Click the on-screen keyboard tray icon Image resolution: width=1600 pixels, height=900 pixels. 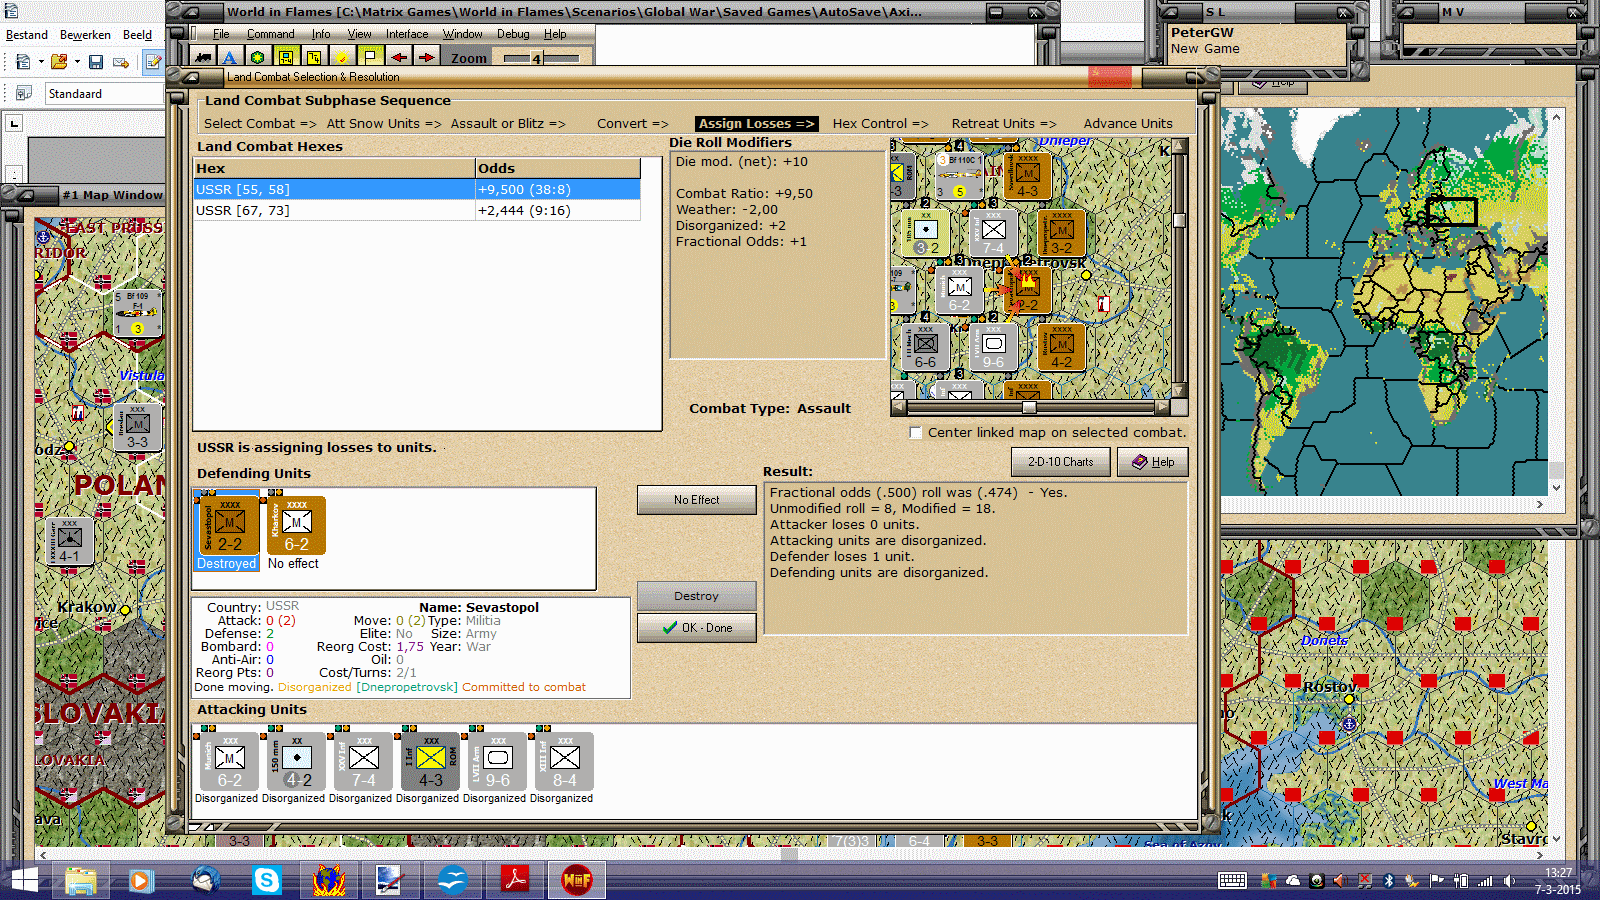click(x=1232, y=880)
